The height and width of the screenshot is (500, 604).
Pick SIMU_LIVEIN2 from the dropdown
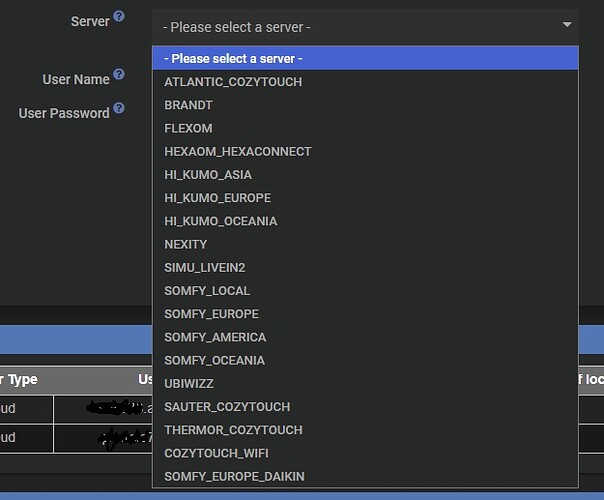click(x=365, y=267)
